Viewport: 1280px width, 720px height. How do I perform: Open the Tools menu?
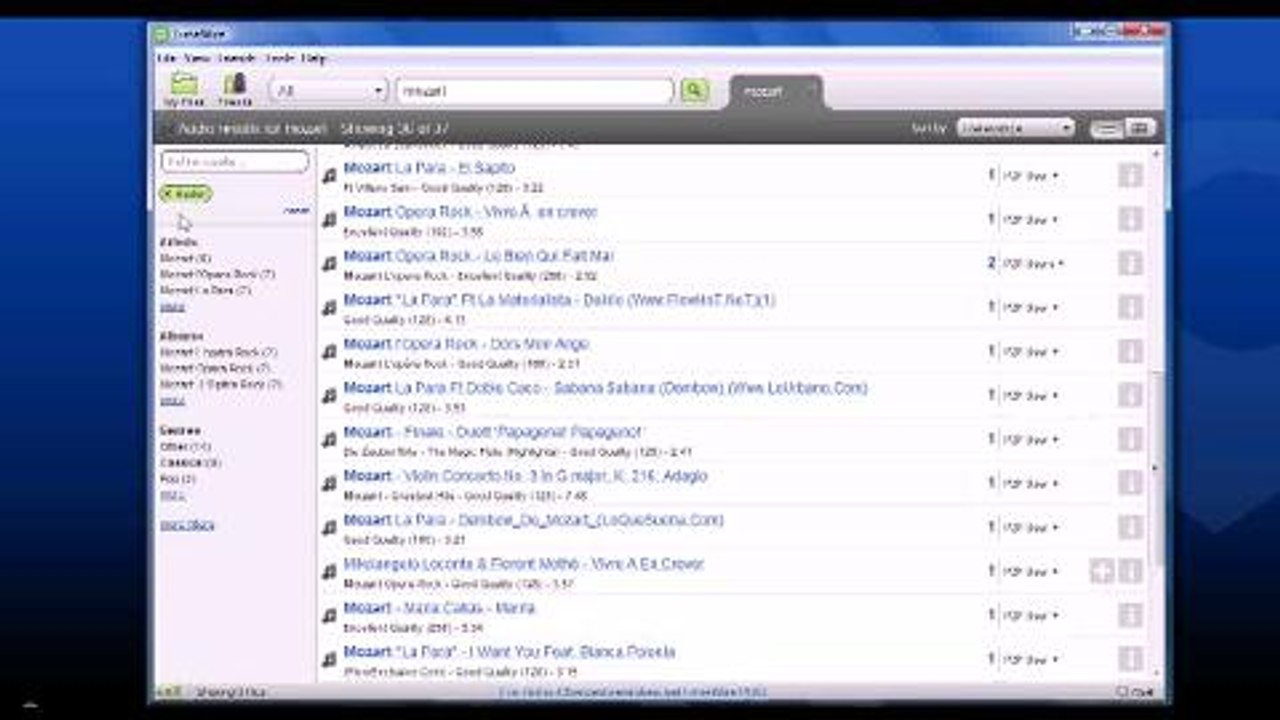(279, 59)
